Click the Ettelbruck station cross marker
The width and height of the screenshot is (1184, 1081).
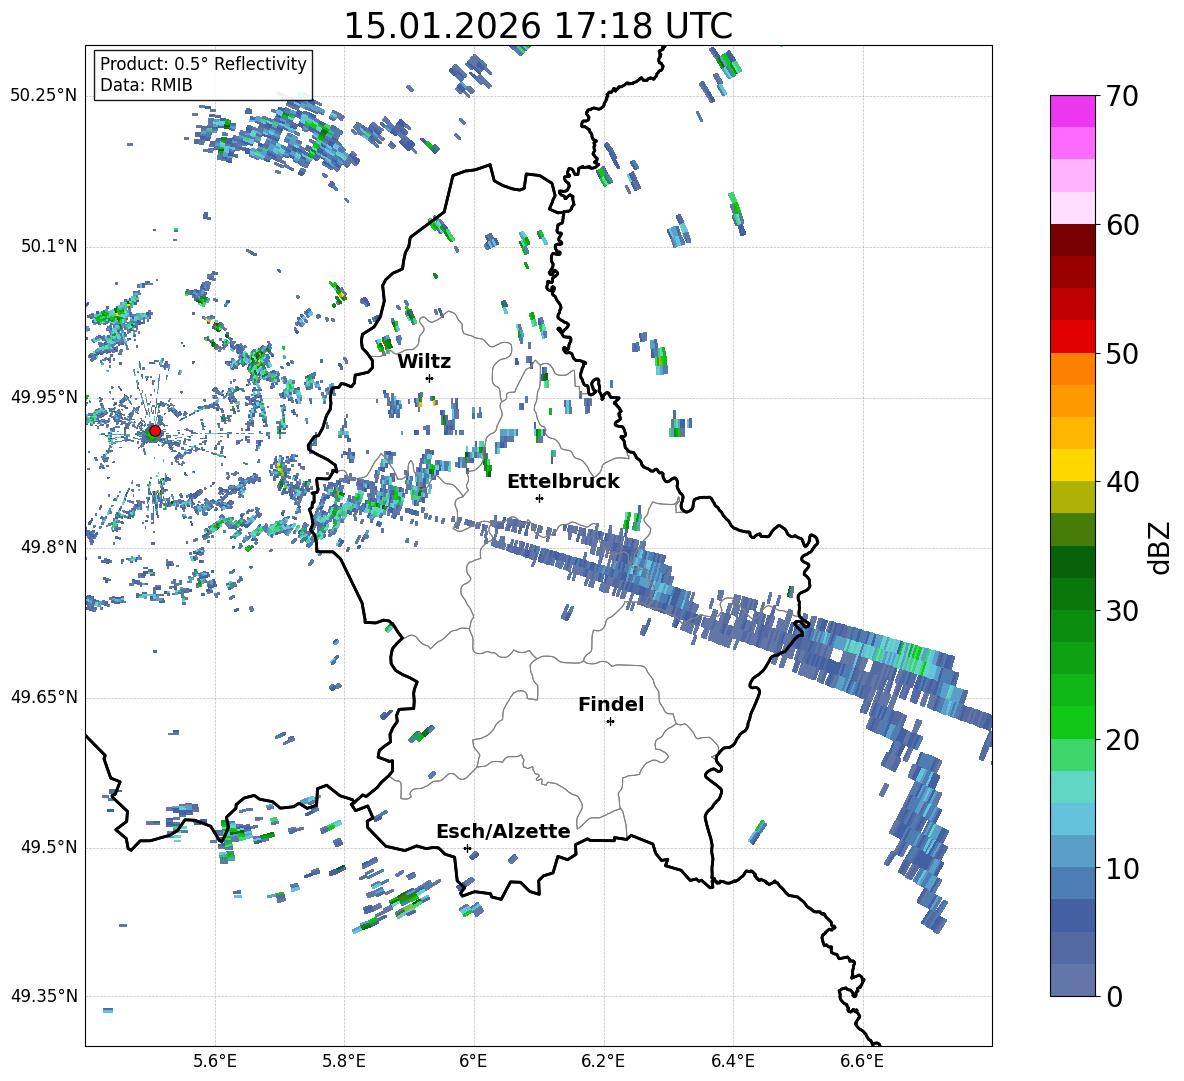(539, 498)
